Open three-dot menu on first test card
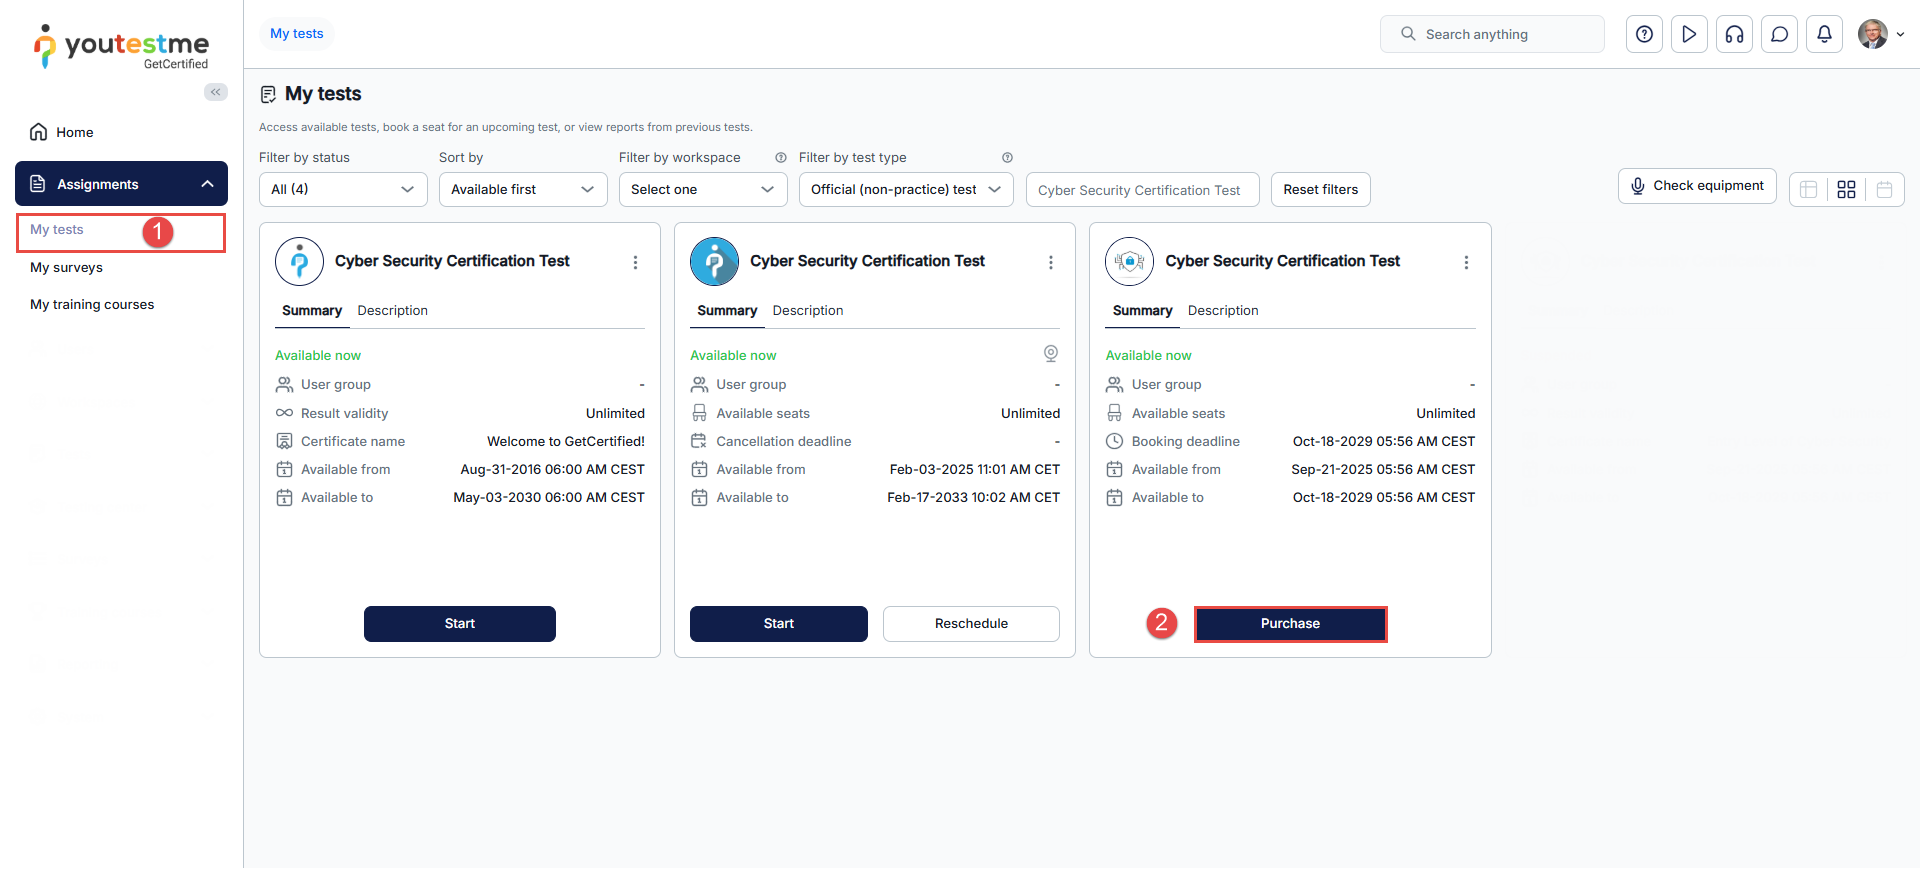The image size is (1920, 869). pyautogui.click(x=635, y=262)
